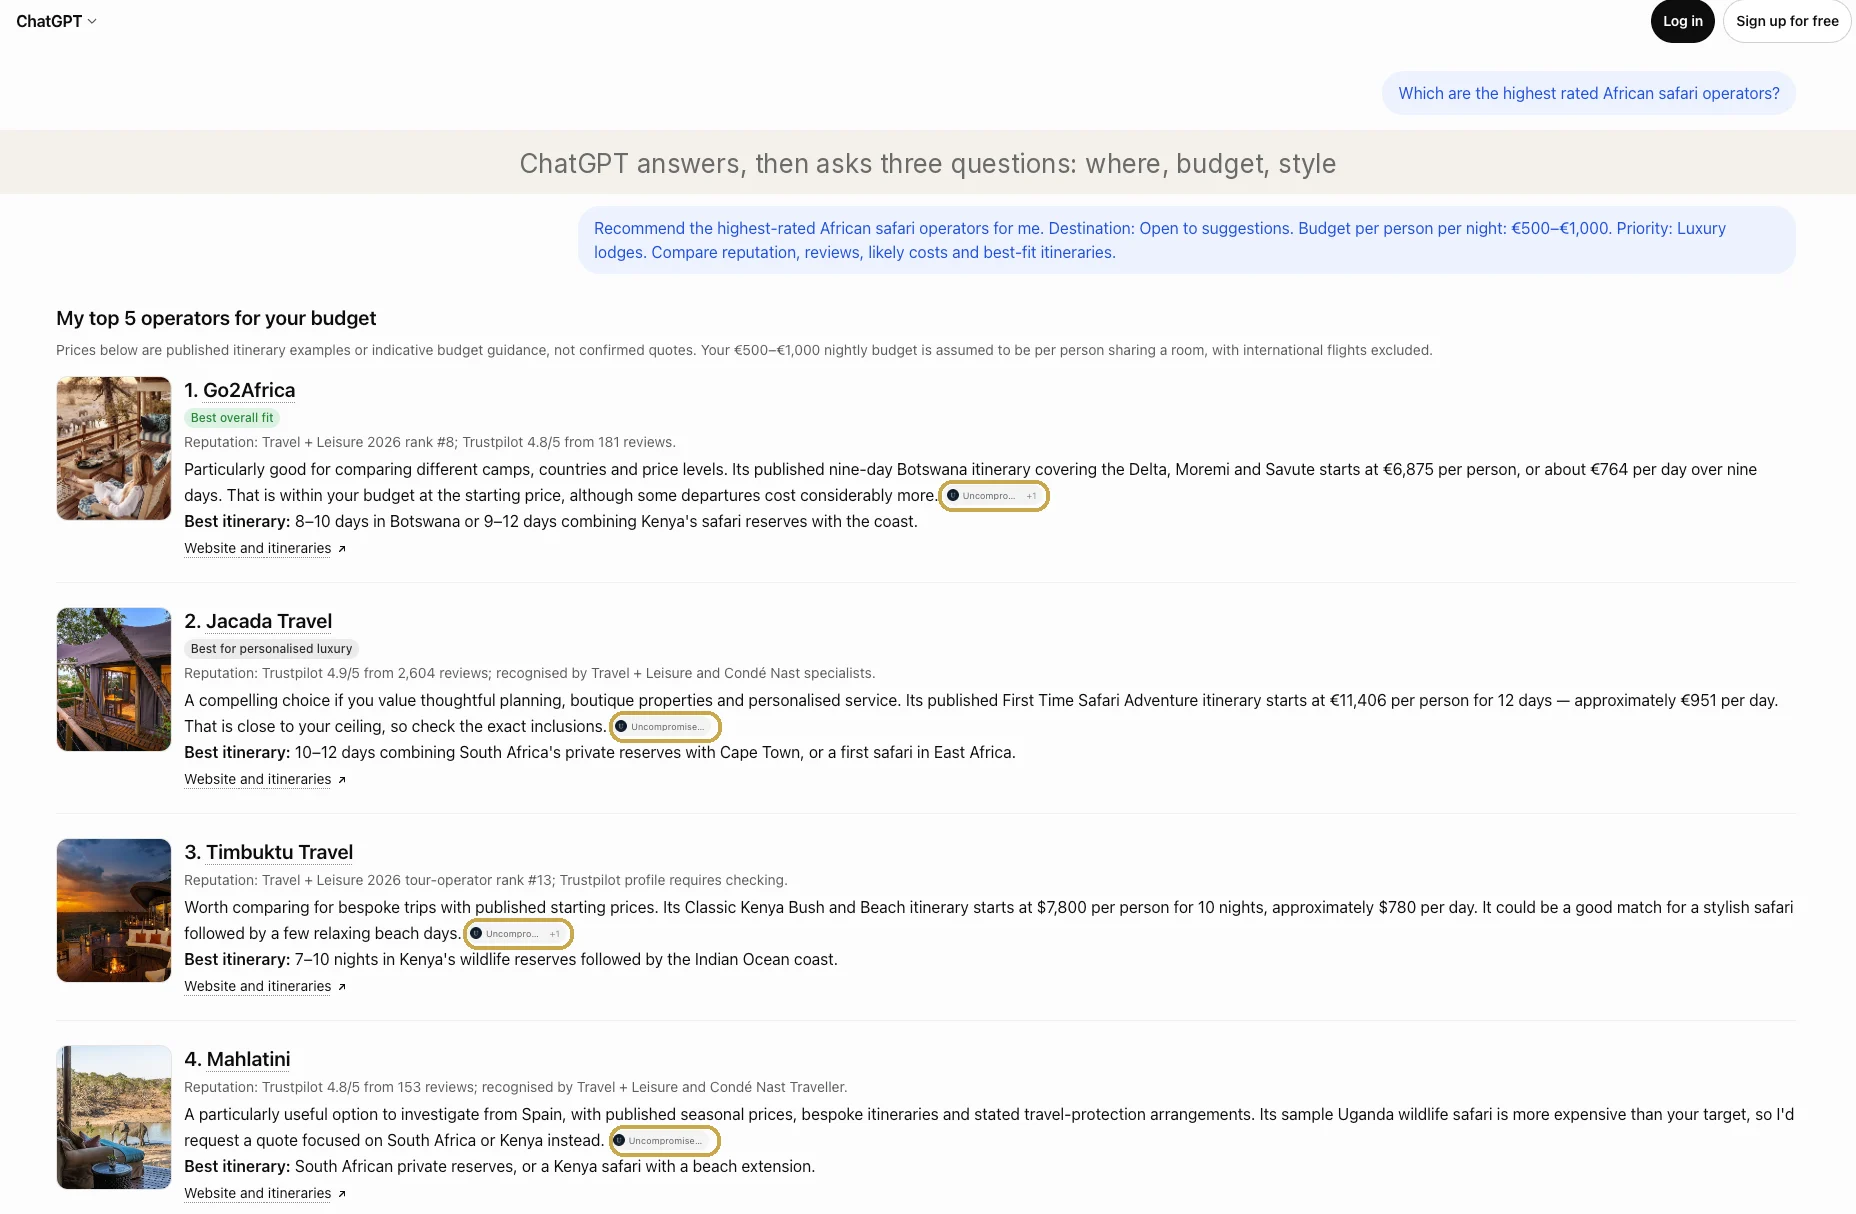The height and width of the screenshot is (1214, 1856).
Task: Select the detailed safari recommendation prompt bubble
Action: (x=1187, y=240)
